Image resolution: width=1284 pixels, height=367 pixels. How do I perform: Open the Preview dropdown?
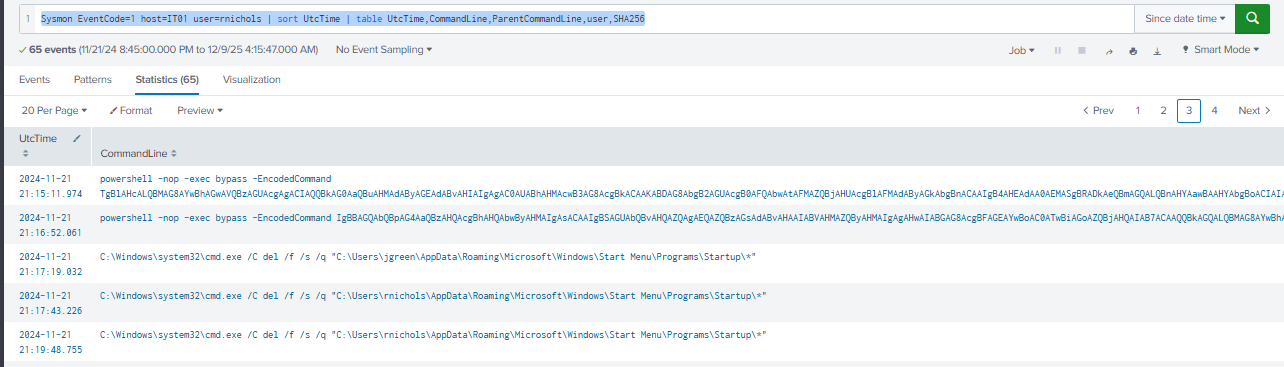200,111
